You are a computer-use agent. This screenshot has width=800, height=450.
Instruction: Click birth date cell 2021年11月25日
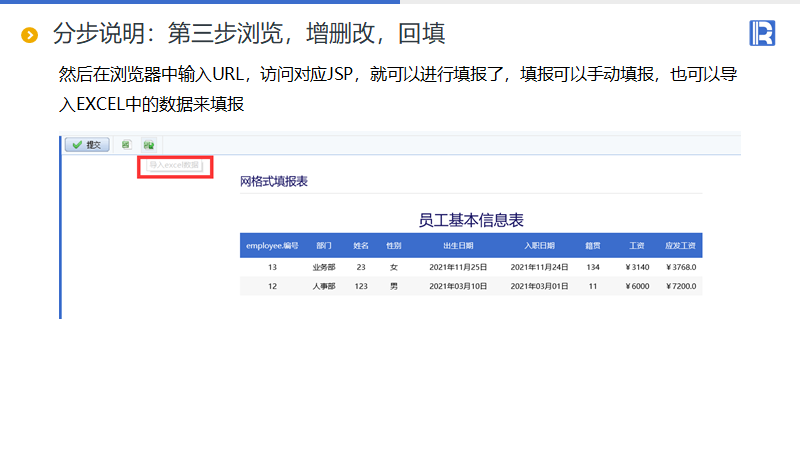tap(458, 267)
